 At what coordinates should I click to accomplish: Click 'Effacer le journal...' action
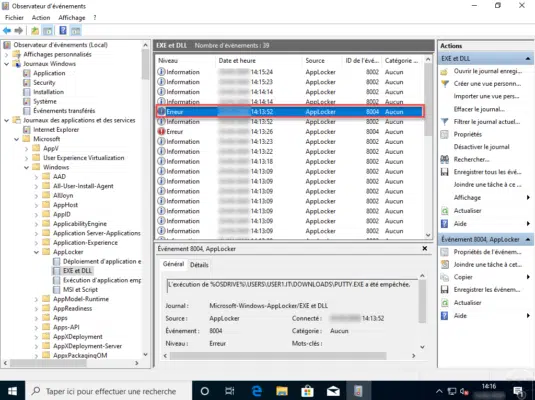(479, 109)
